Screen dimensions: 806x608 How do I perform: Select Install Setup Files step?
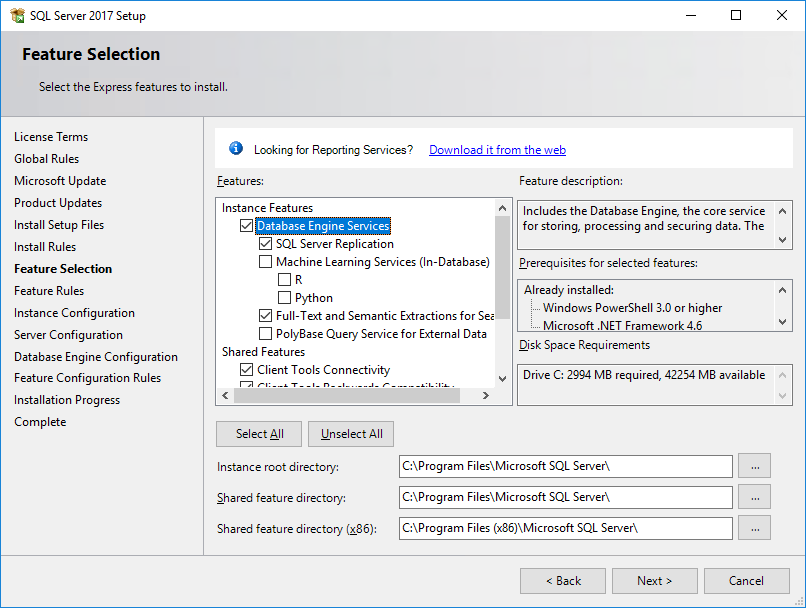[59, 225]
